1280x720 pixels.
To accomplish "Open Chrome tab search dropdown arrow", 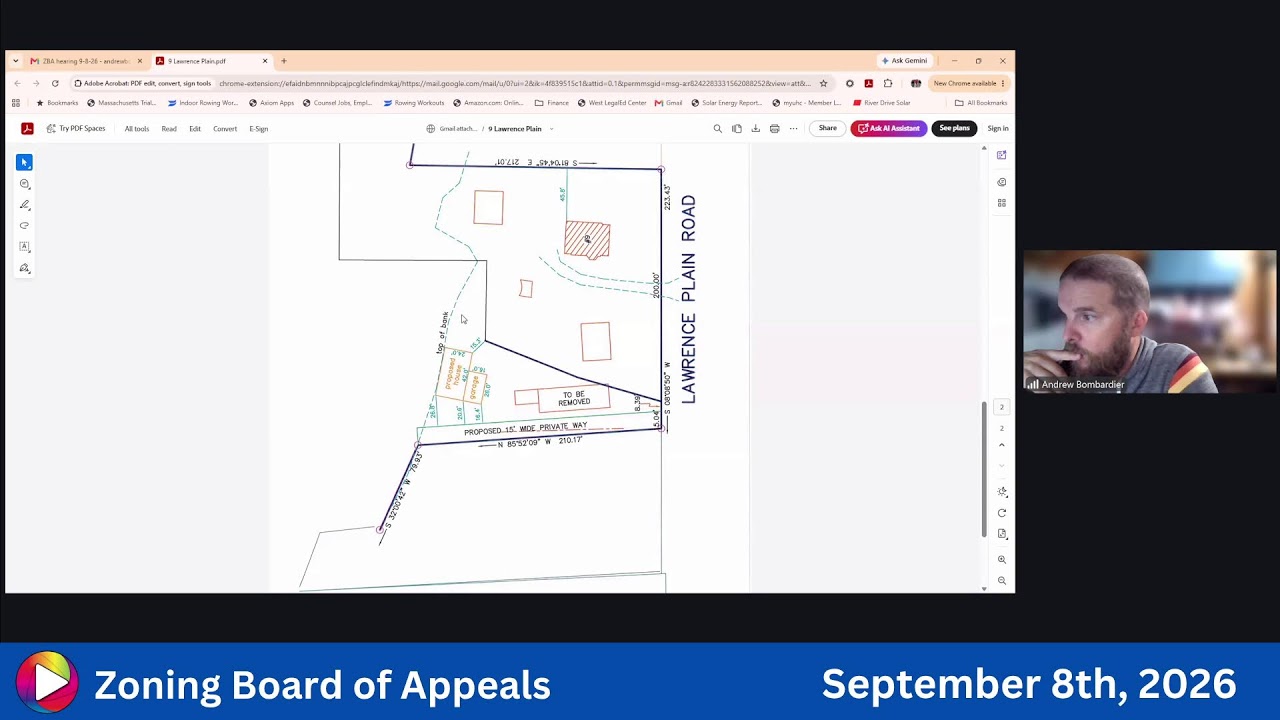I will (15, 61).
